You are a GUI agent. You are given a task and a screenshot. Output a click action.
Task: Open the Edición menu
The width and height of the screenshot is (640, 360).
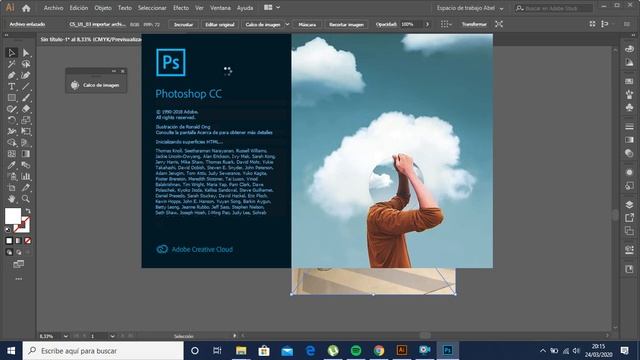click(79, 8)
